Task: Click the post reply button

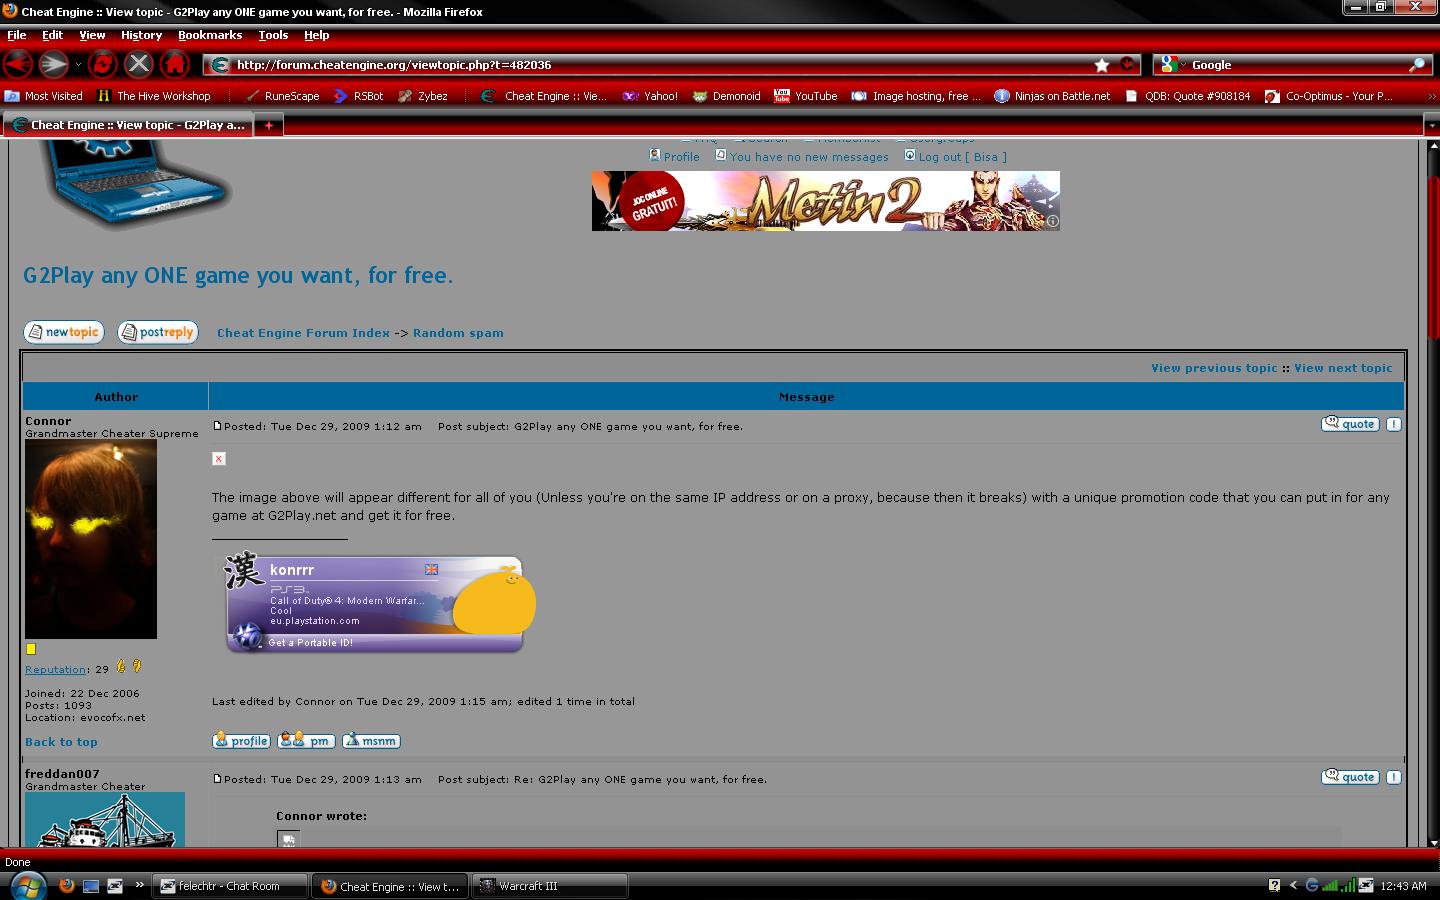Action: tap(158, 332)
